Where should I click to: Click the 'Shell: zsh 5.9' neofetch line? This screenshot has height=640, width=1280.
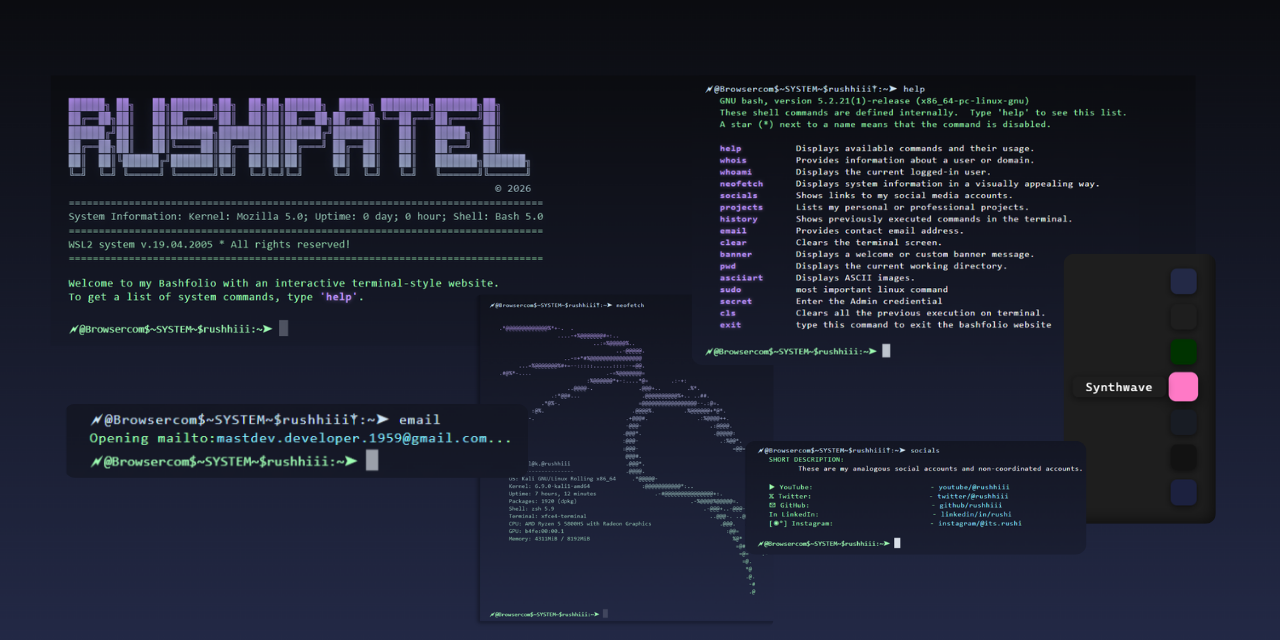click(x=531, y=508)
